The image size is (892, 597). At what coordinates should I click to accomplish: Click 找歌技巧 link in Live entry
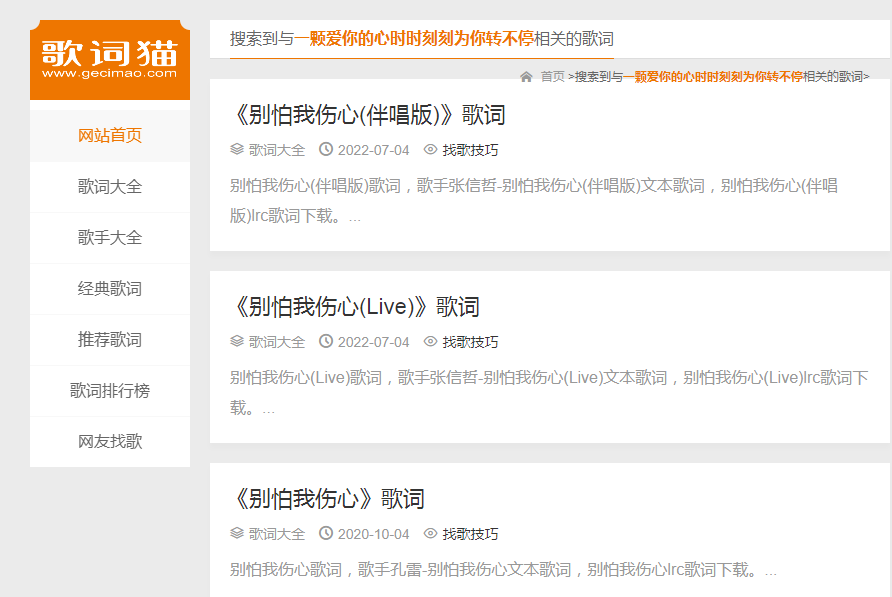470,342
